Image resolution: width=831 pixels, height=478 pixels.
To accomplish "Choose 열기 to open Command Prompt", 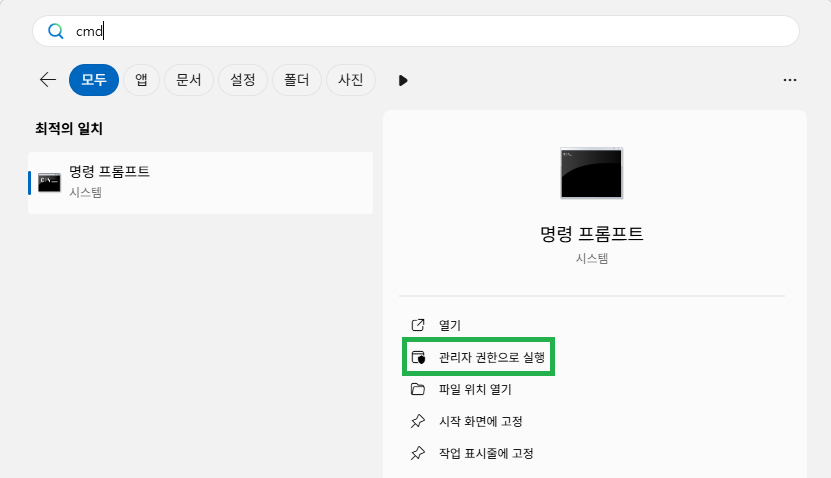I will tap(450, 325).
